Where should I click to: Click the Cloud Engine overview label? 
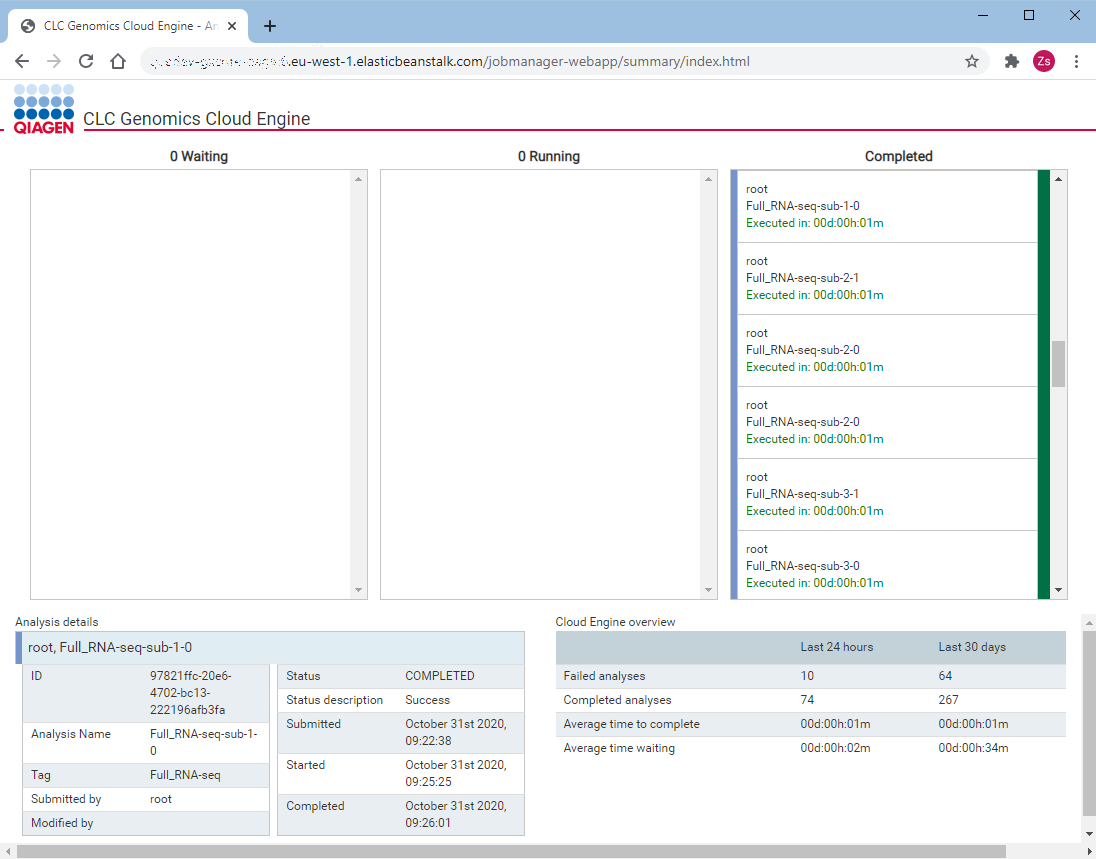click(615, 622)
